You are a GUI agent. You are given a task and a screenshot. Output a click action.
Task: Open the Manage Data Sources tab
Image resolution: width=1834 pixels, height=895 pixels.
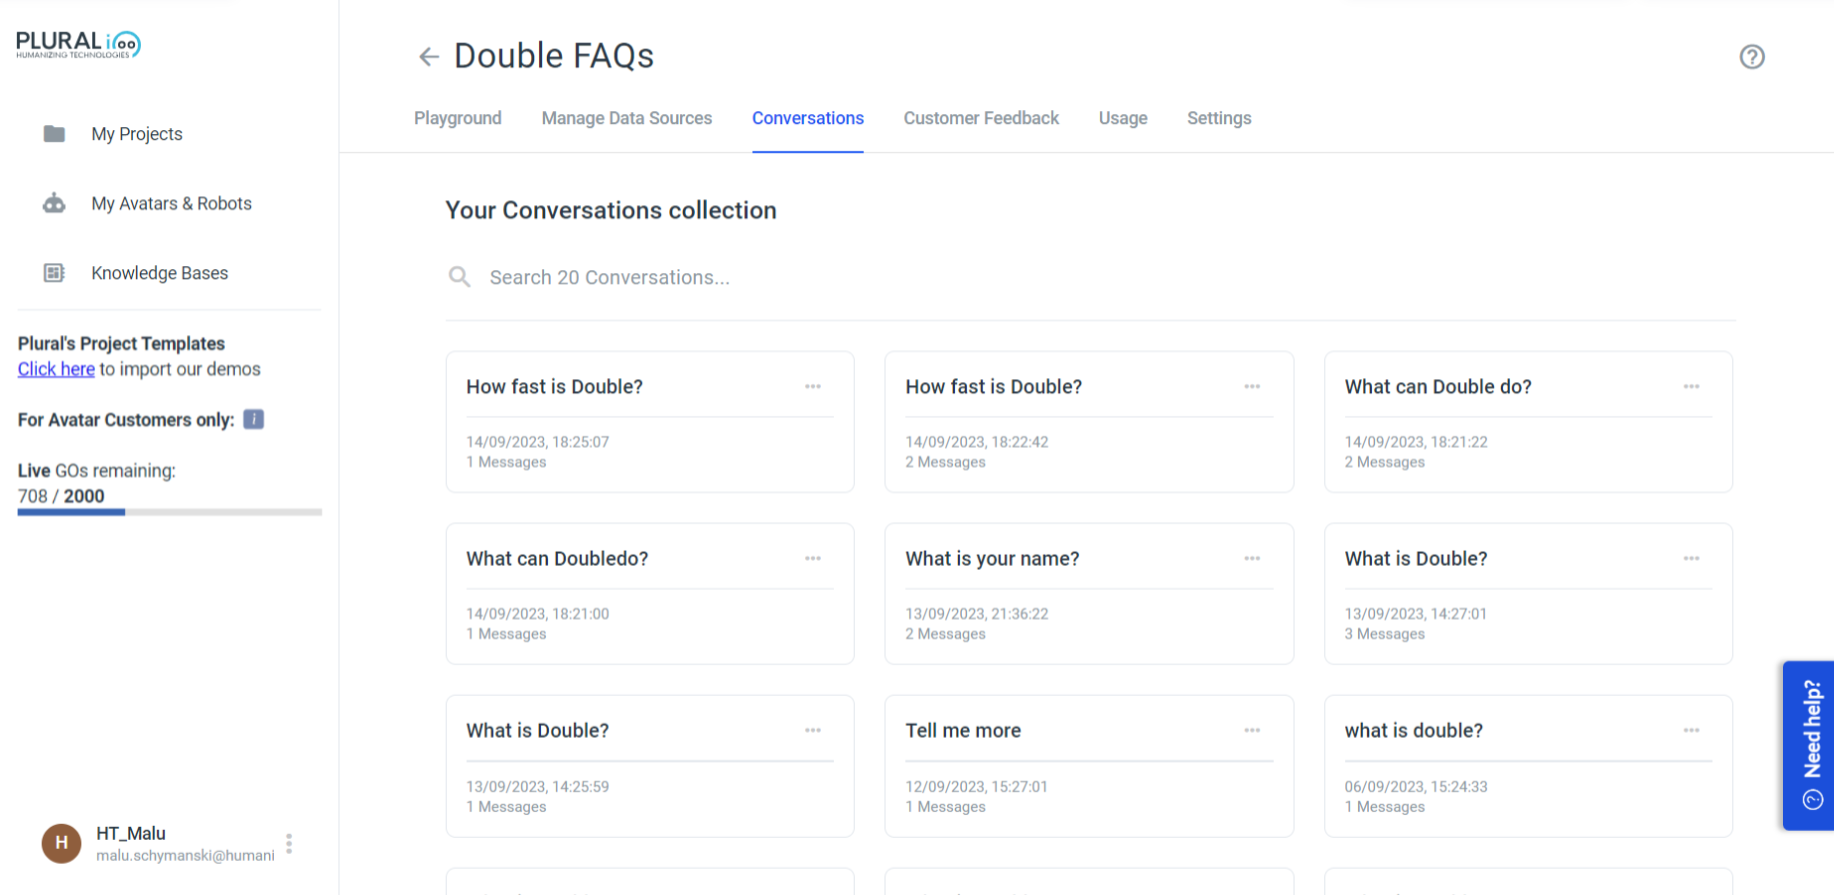627,118
